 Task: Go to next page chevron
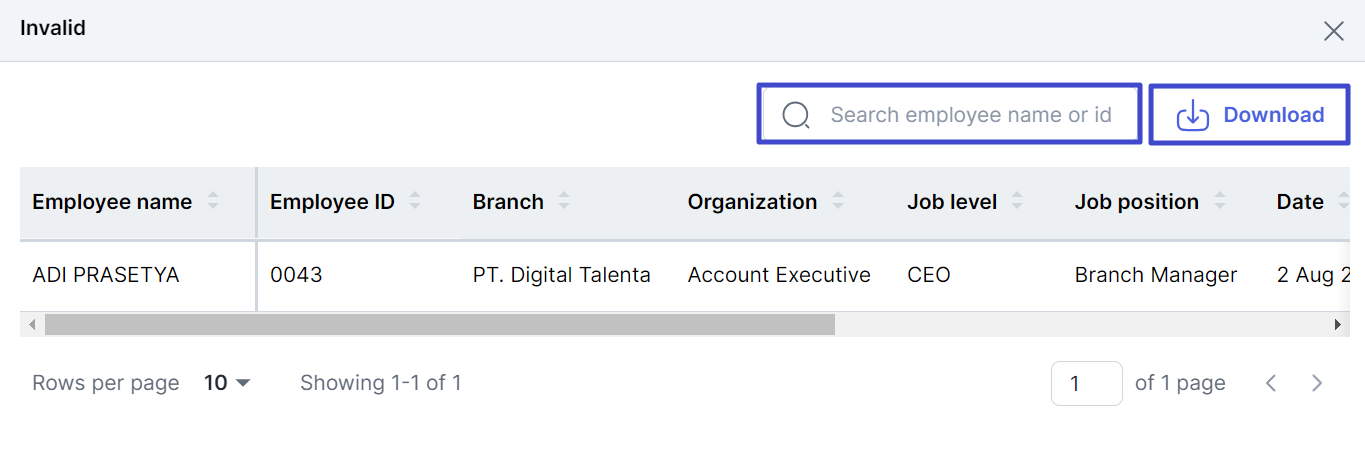pos(1317,383)
